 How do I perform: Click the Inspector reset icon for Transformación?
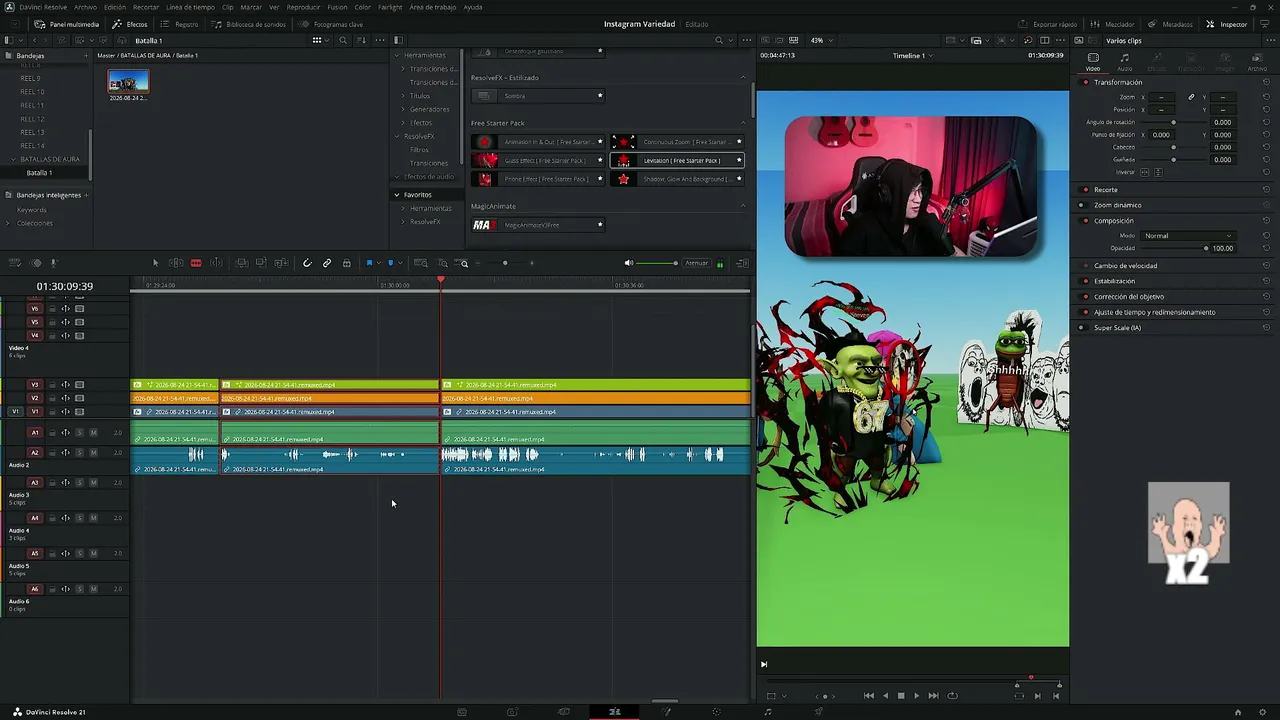(1266, 82)
